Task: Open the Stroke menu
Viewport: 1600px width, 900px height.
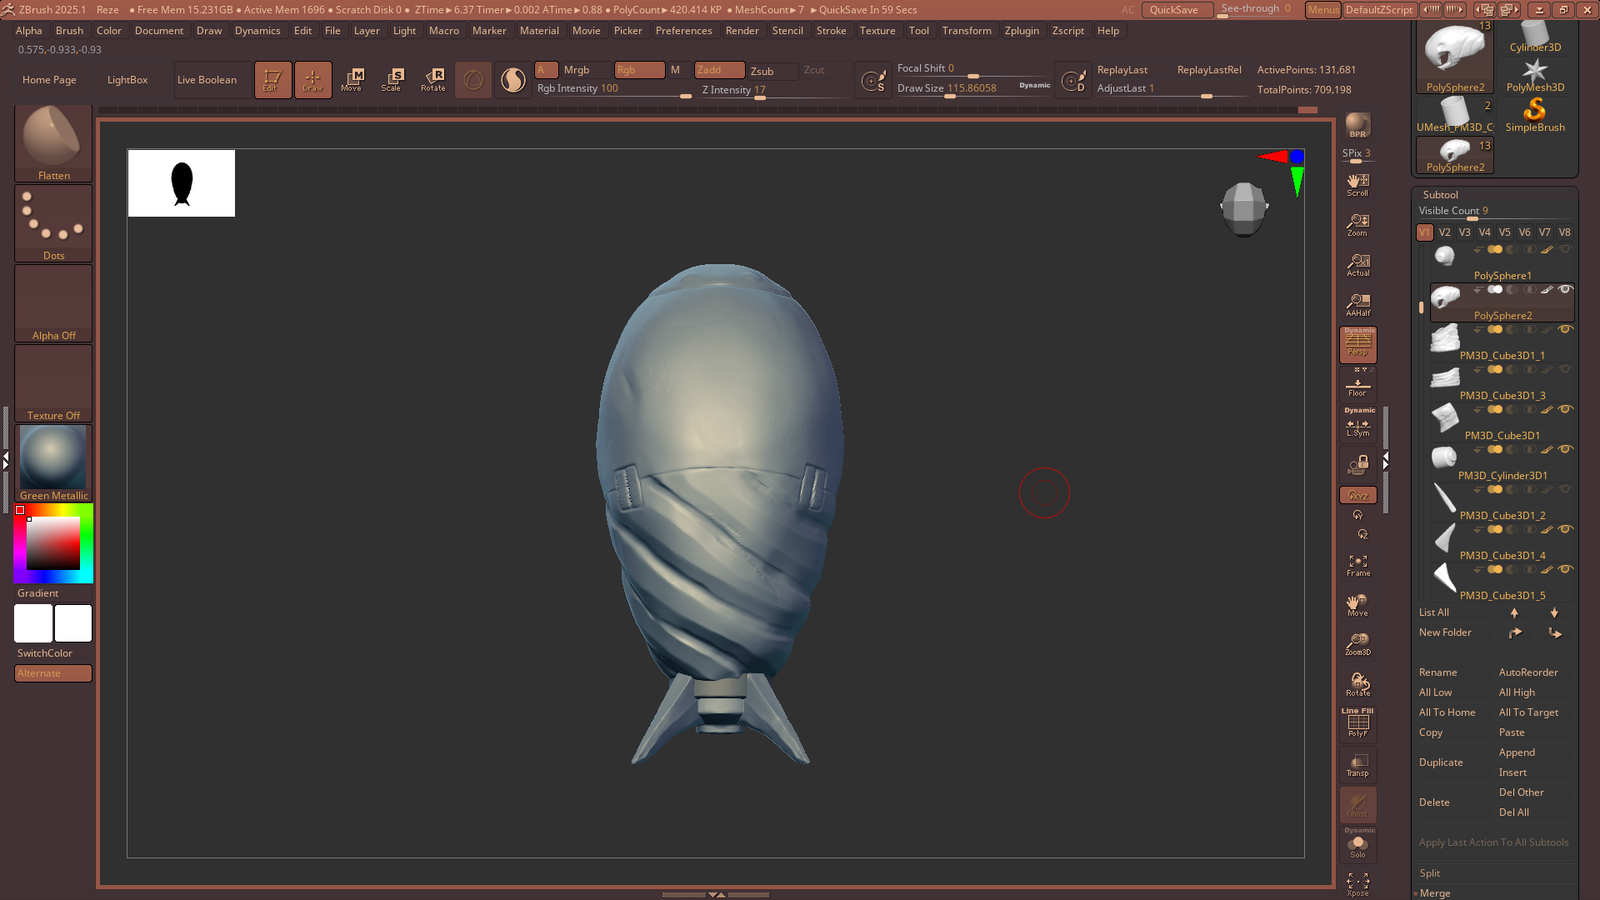Action: click(x=831, y=31)
